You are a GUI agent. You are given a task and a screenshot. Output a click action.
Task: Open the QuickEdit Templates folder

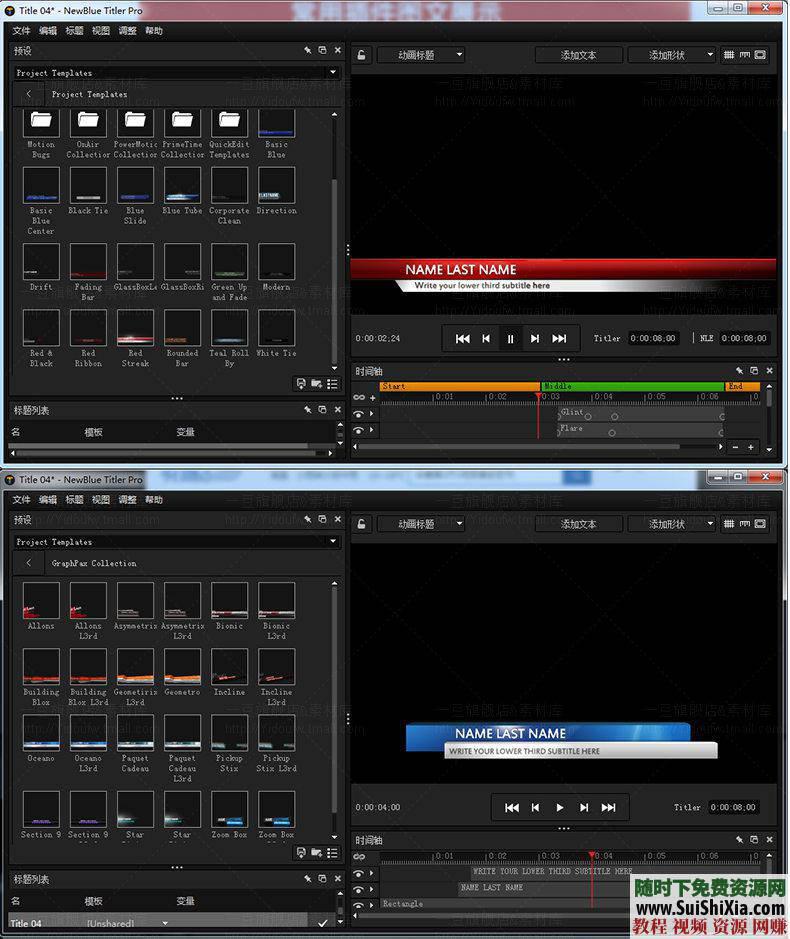click(x=229, y=122)
